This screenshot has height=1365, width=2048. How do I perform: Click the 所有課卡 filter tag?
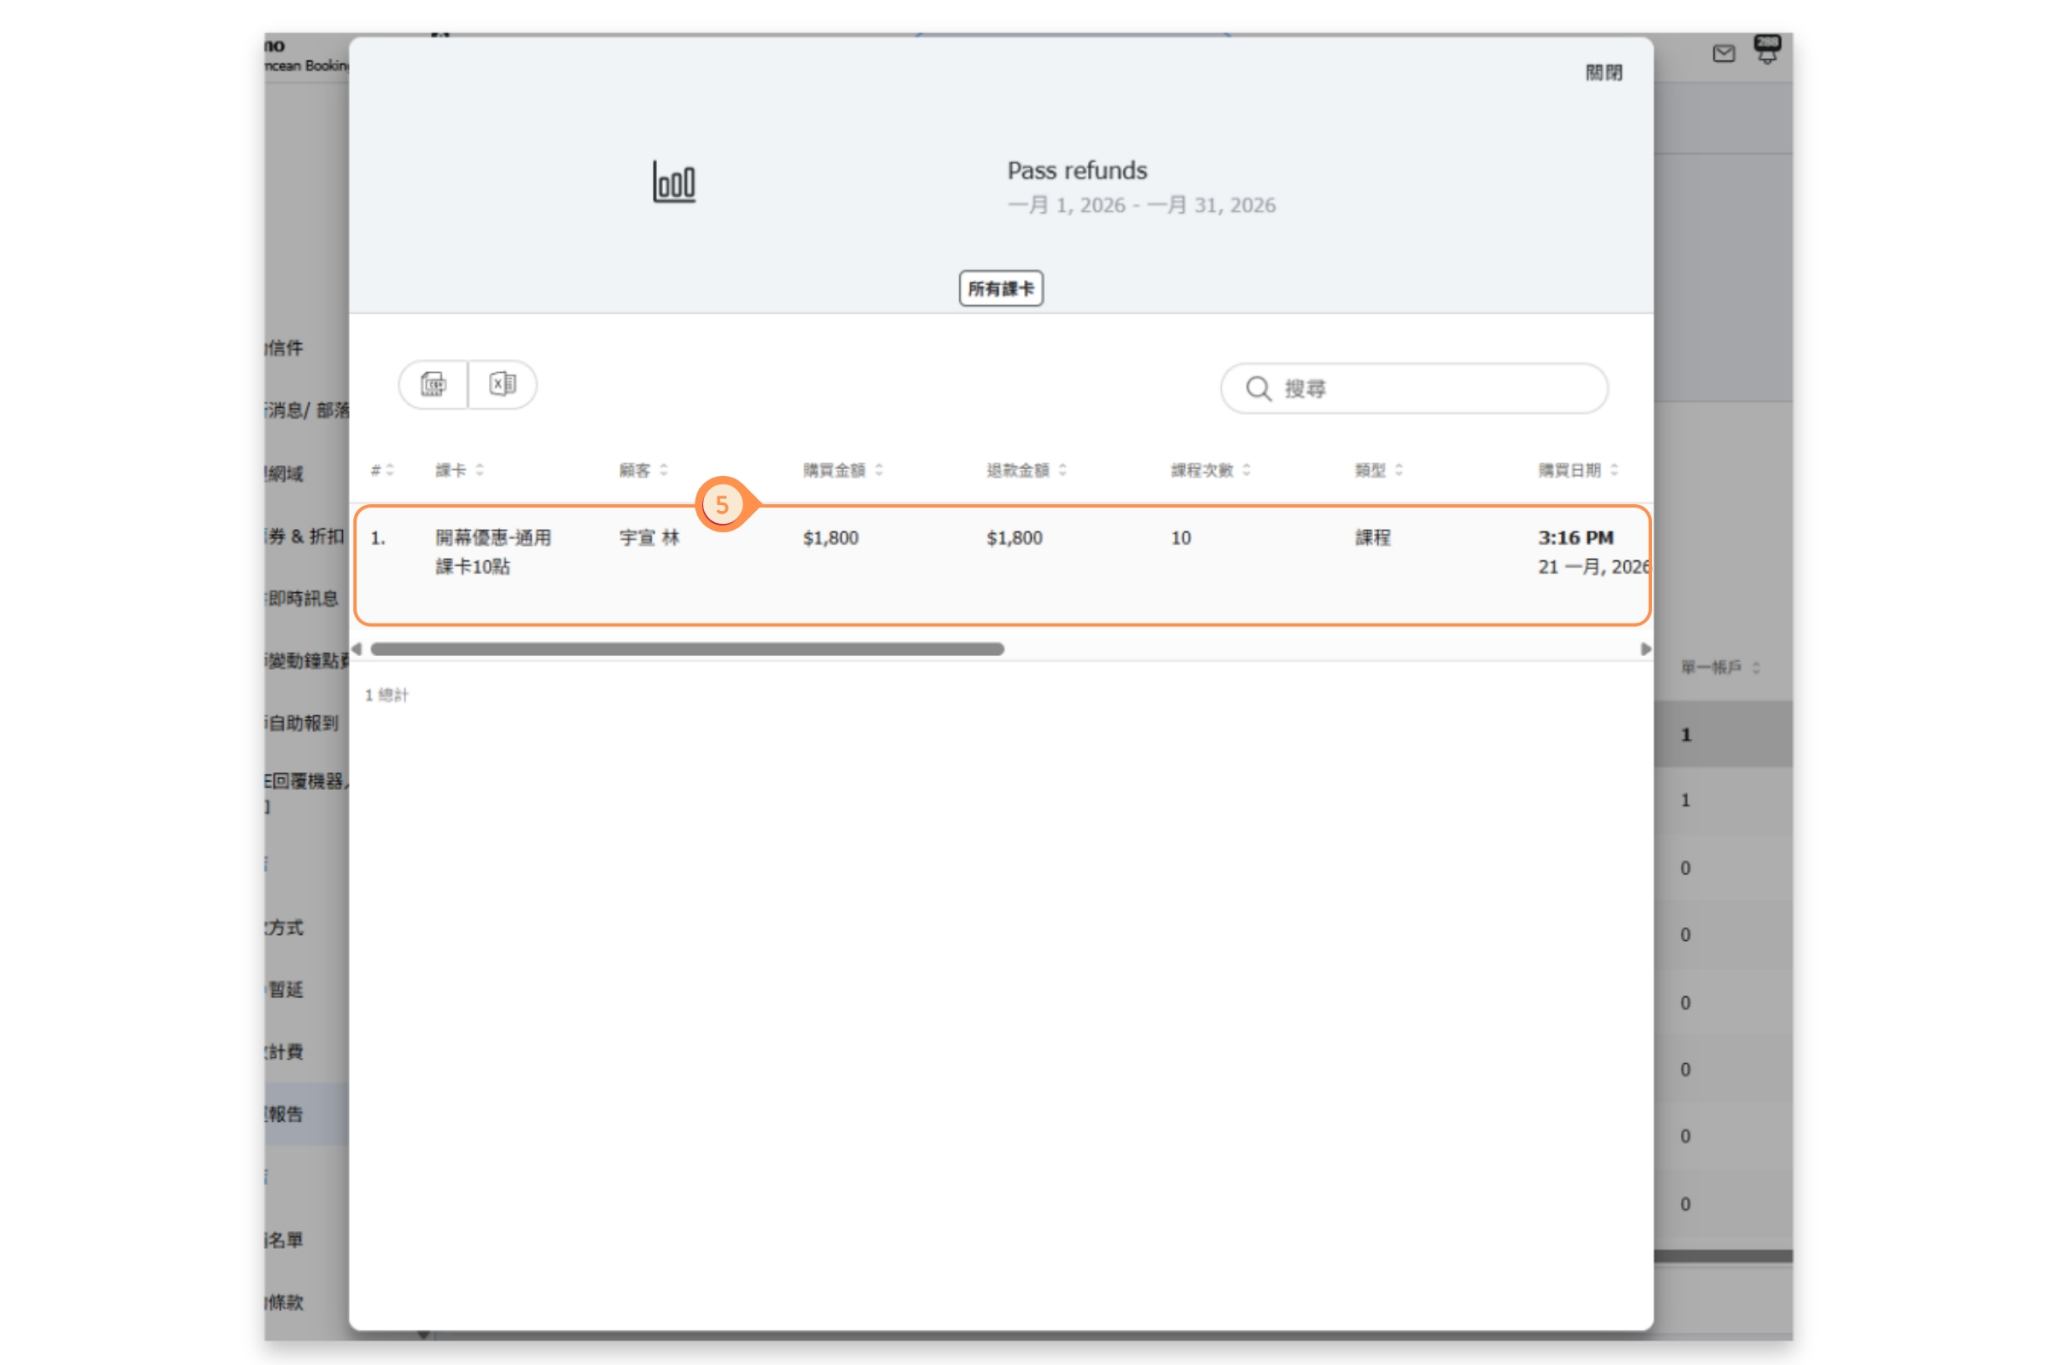click(1000, 289)
